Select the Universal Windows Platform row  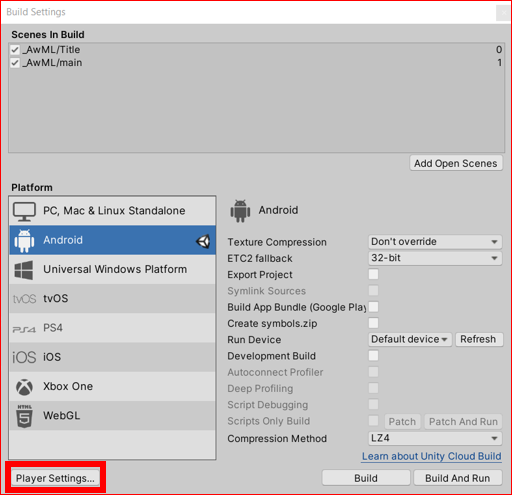click(x=113, y=269)
